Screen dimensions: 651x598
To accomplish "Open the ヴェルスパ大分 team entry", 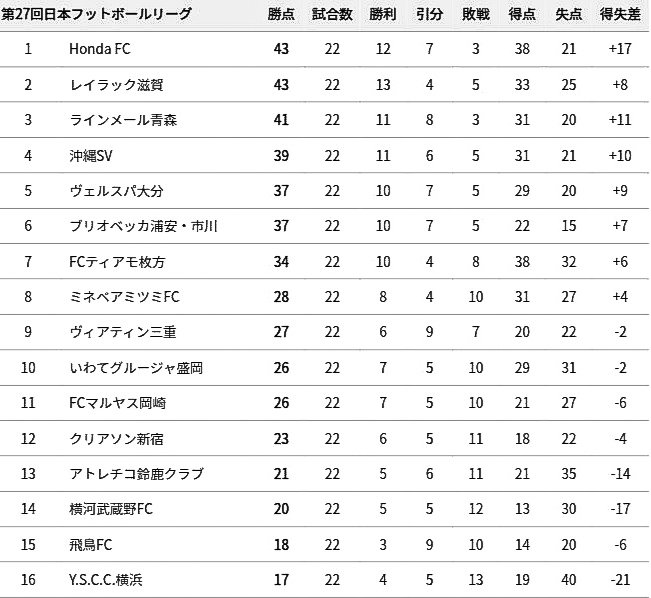I will point(117,191).
